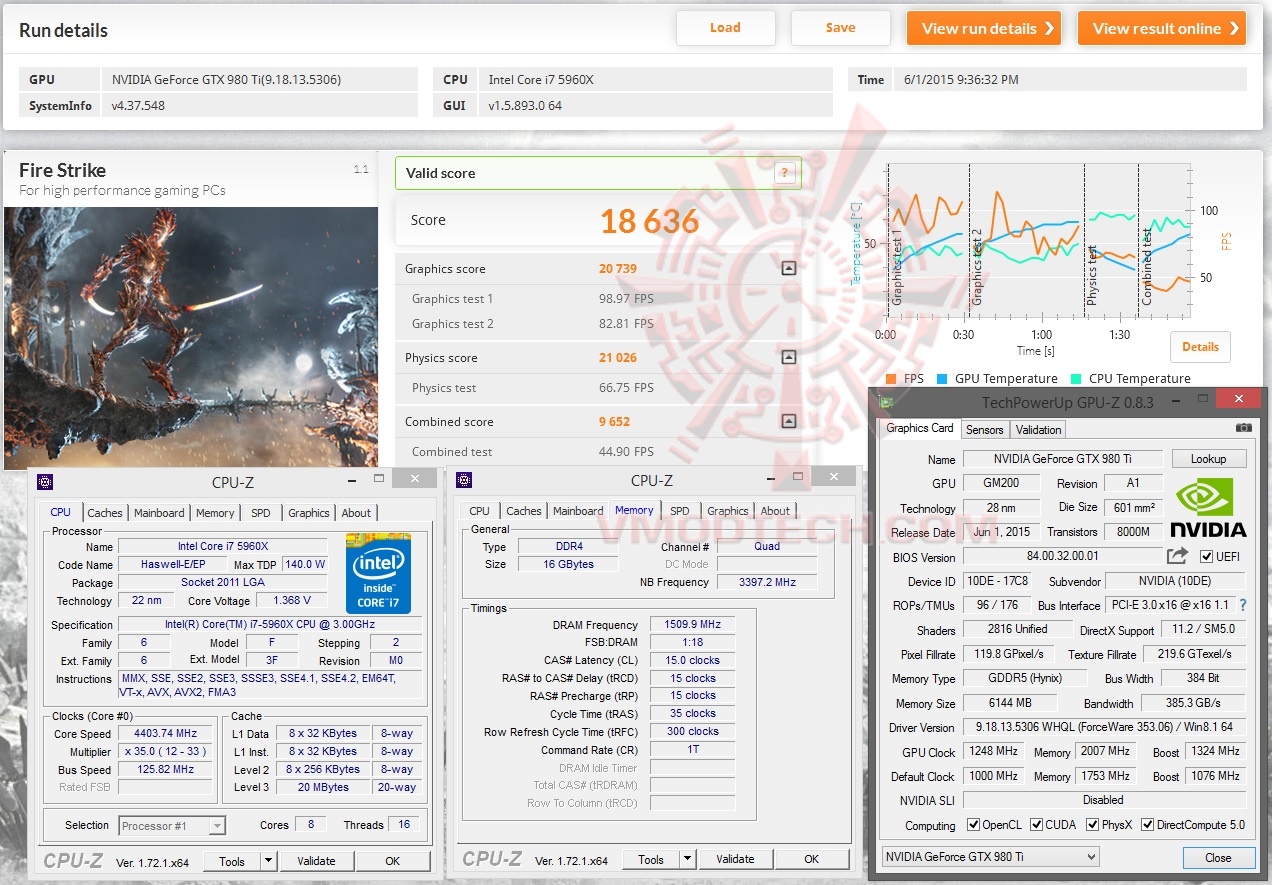The height and width of the screenshot is (885, 1272).
Task: Click the overall score 18 636
Action: 650,221
